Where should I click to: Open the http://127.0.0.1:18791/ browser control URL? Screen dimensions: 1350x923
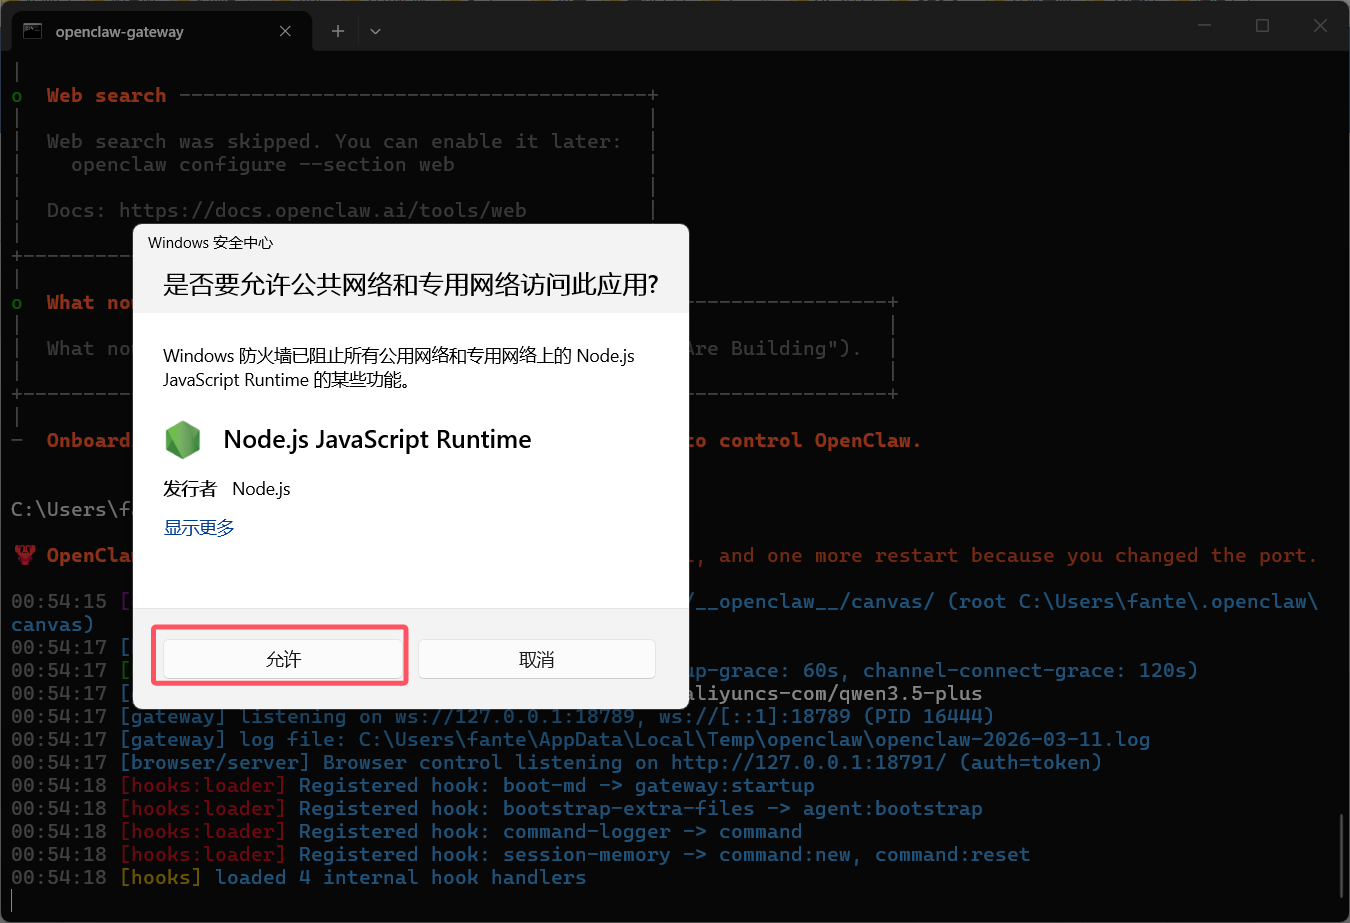808,762
